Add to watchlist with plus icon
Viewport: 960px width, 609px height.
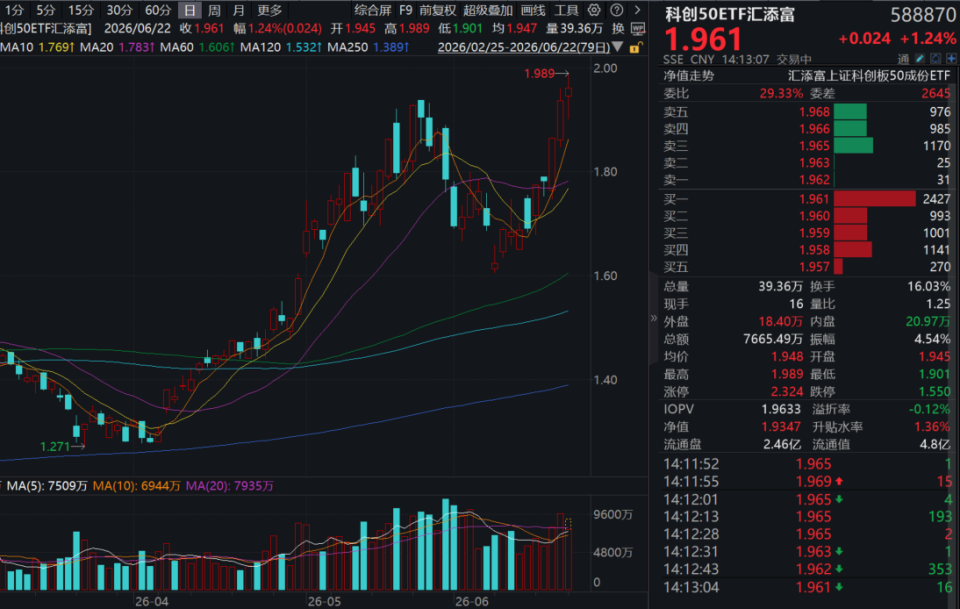pyautogui.click(x=951, y=59)
